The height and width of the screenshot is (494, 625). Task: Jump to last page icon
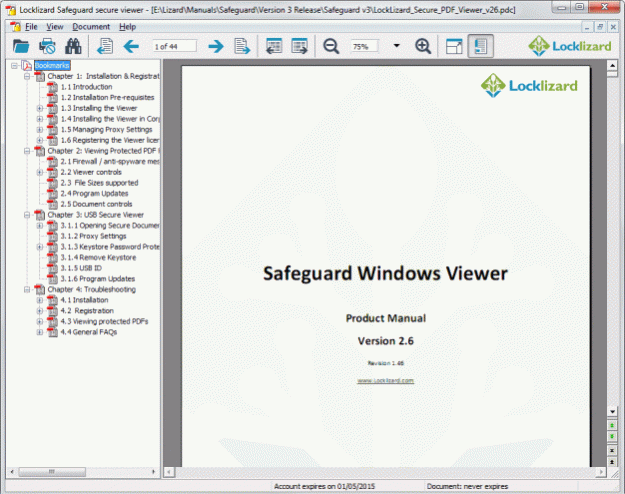[242, 46]
